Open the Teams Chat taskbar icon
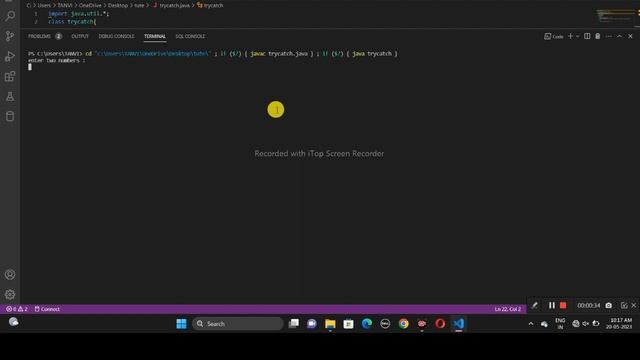 tap(312, 324)
